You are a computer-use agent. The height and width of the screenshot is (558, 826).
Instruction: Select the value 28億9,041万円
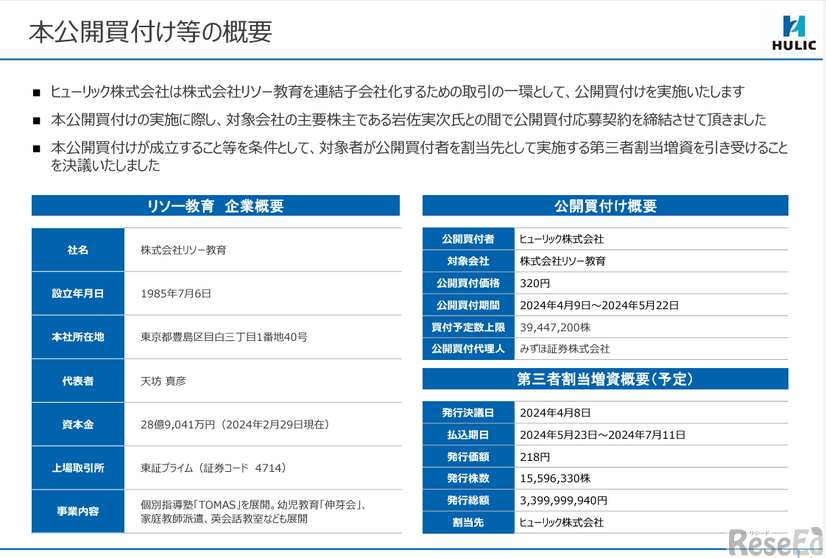[x=178, y=425]
